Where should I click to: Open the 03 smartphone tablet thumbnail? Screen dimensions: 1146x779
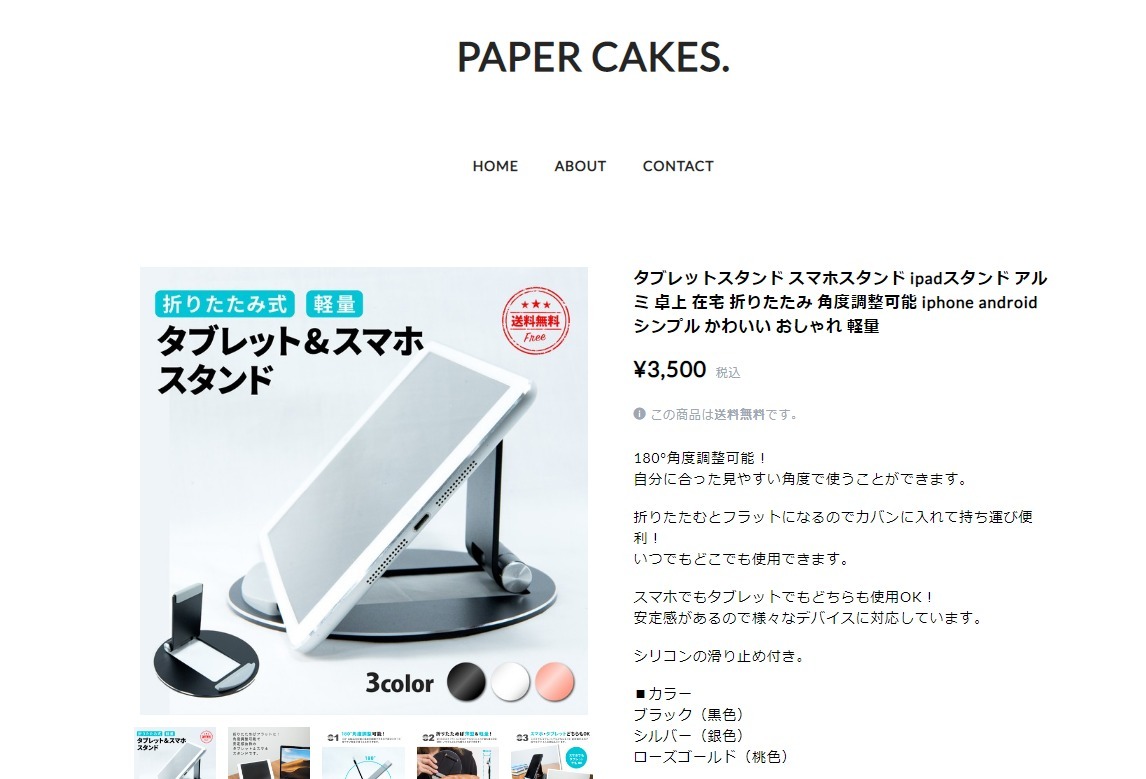(552, 753)
